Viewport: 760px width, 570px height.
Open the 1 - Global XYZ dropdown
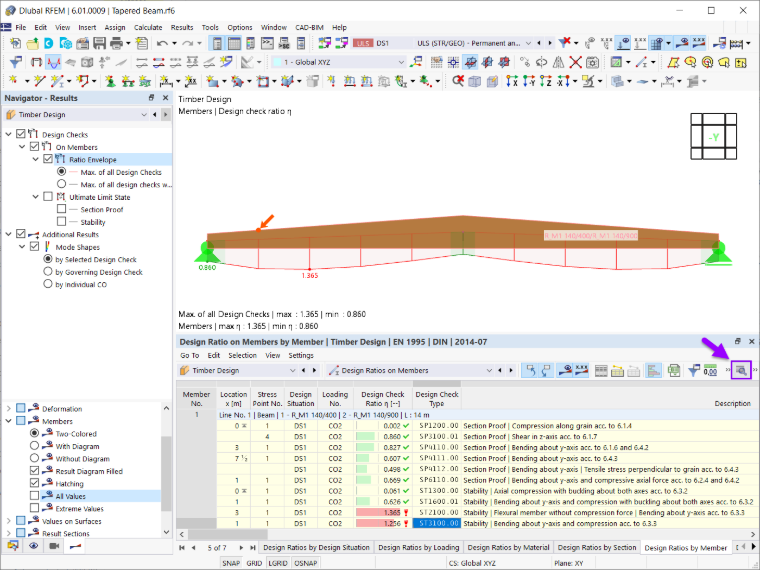point(401,62)
